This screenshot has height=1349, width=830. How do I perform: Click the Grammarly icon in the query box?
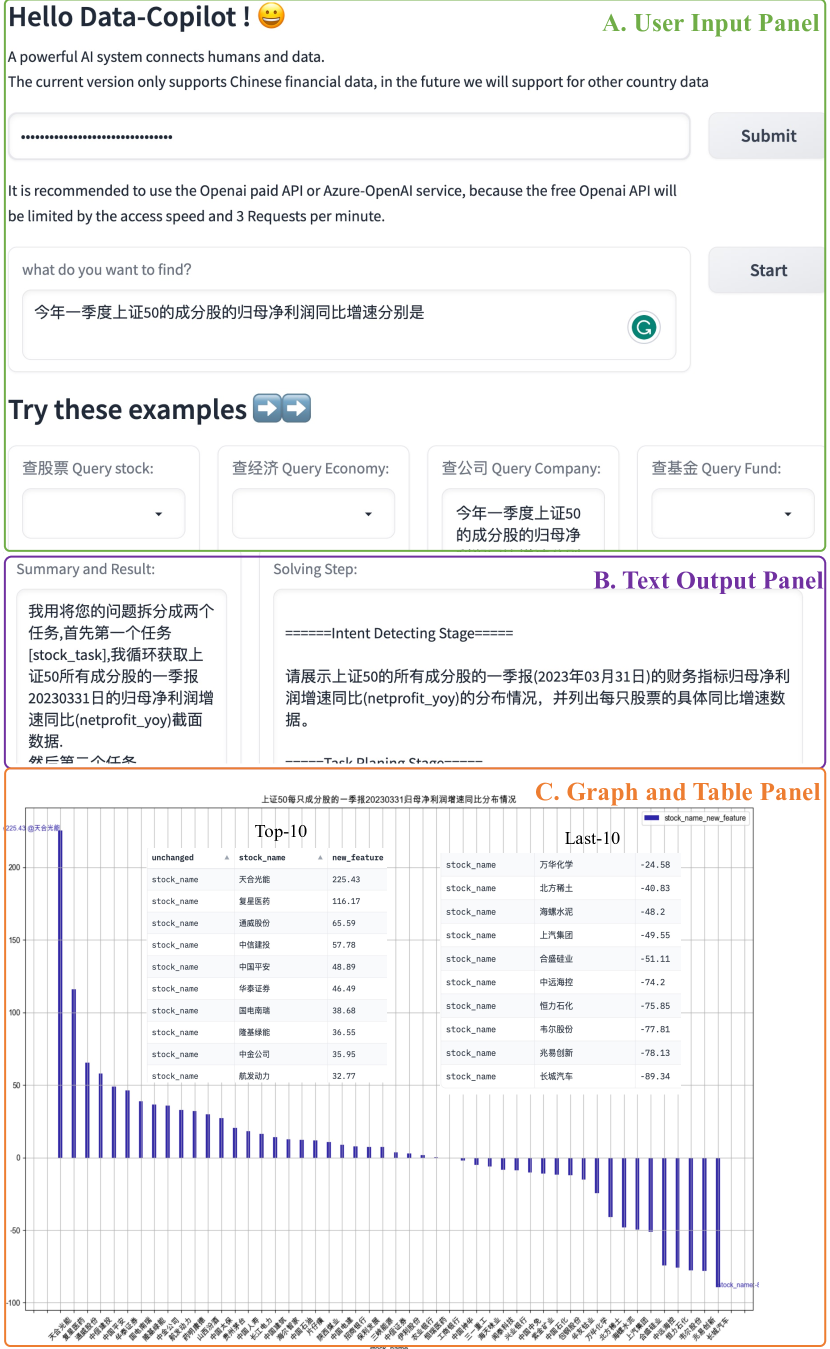point(644,327)
